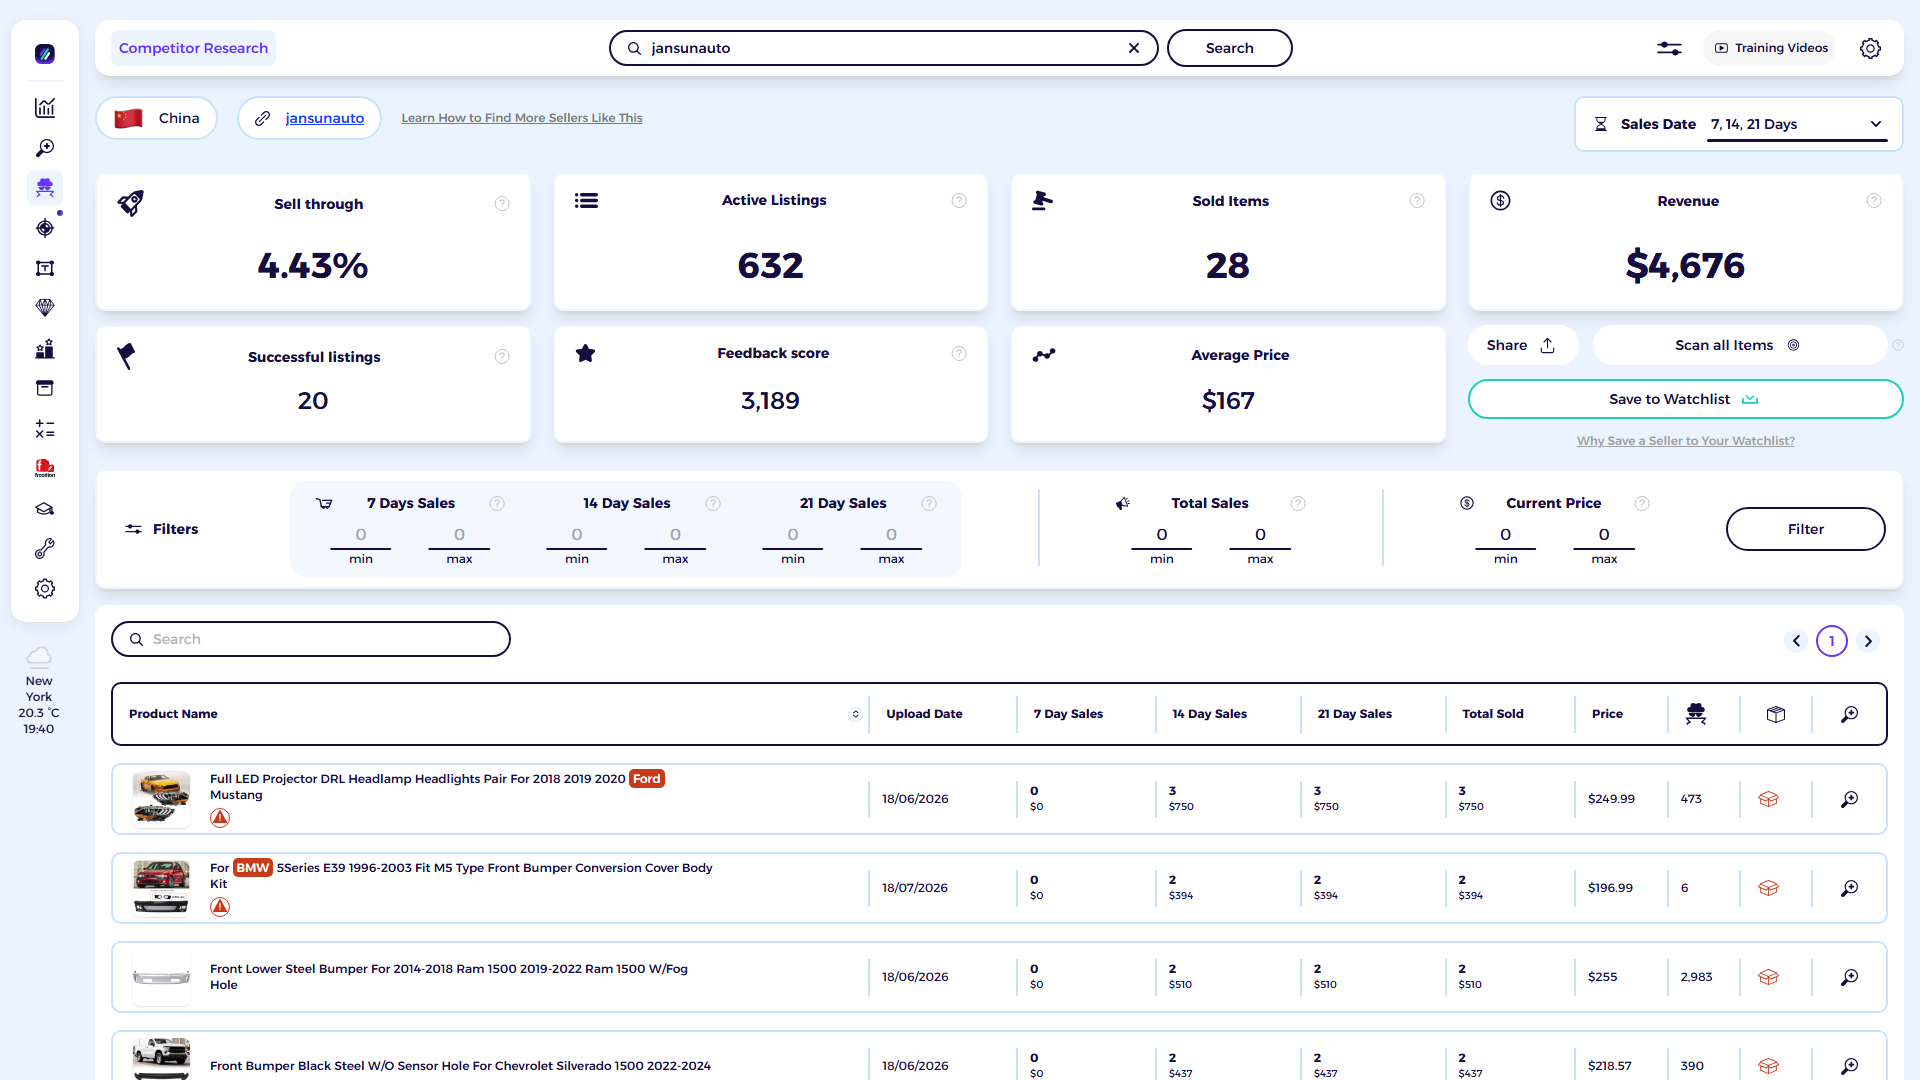Open the analytics chart sidebar icon
This screenshot has height=1080, width=1920.
45,108
